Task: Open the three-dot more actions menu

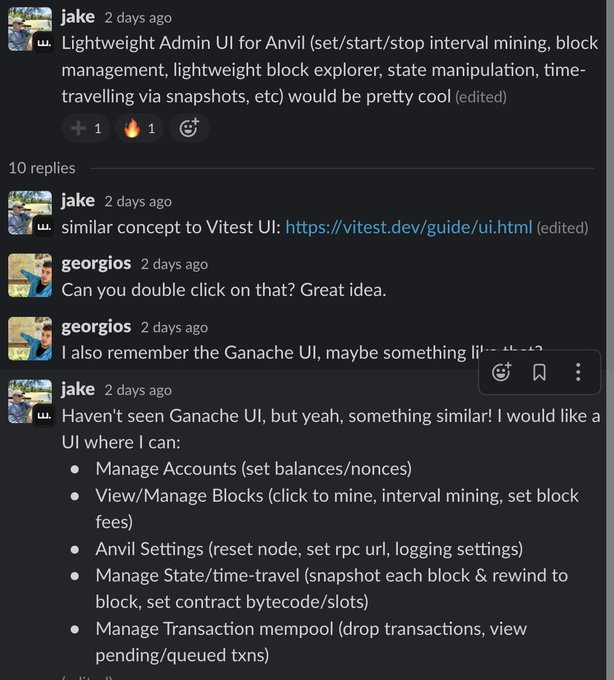Action: (x=578, y=373)
